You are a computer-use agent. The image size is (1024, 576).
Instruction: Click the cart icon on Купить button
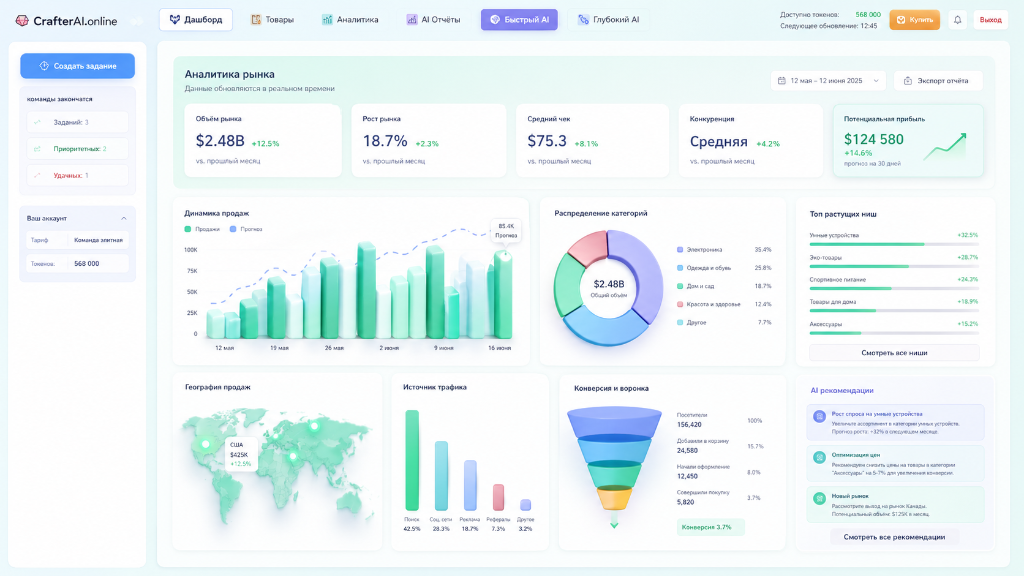(x=901, y=20)
